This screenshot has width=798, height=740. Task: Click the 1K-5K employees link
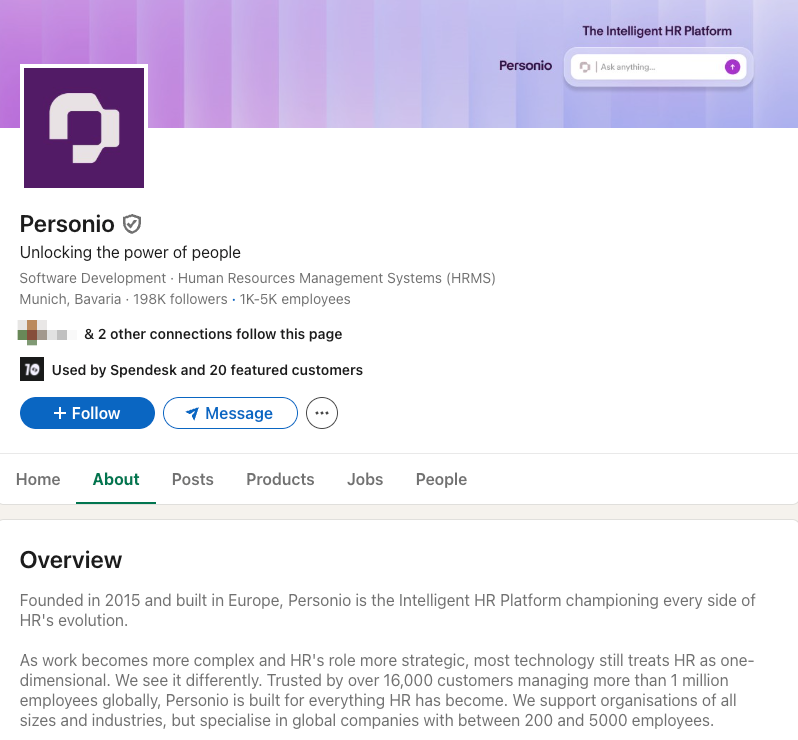295,299
